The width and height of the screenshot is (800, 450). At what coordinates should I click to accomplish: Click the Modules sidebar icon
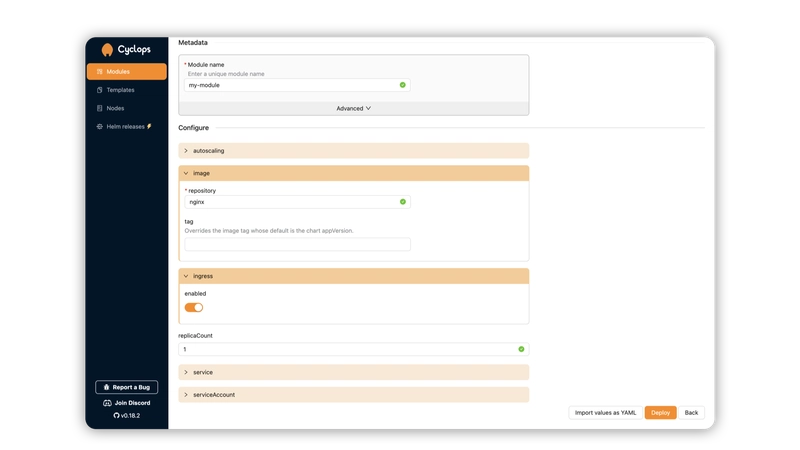click(99, 72)
